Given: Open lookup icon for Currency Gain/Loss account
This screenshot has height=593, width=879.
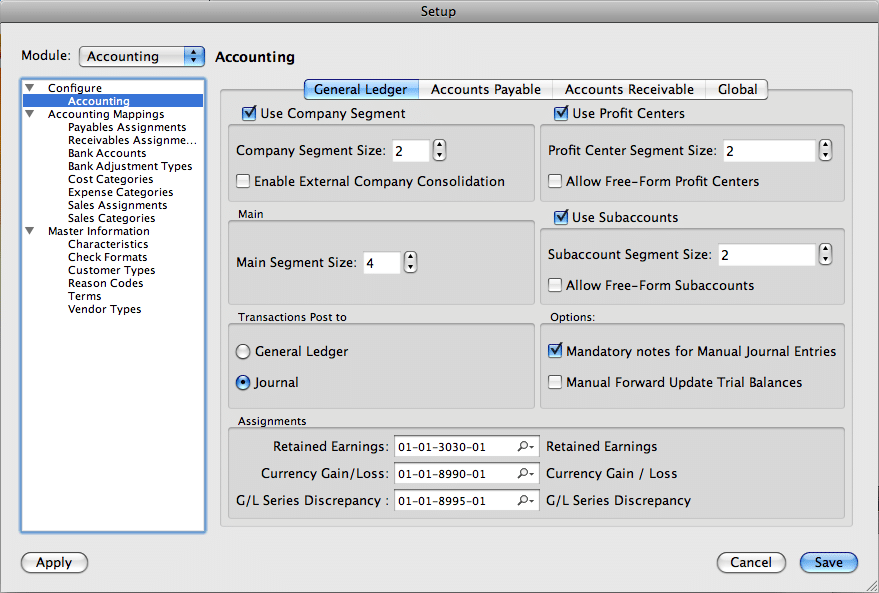Looking at the screenshot, I should click(525, 474).
